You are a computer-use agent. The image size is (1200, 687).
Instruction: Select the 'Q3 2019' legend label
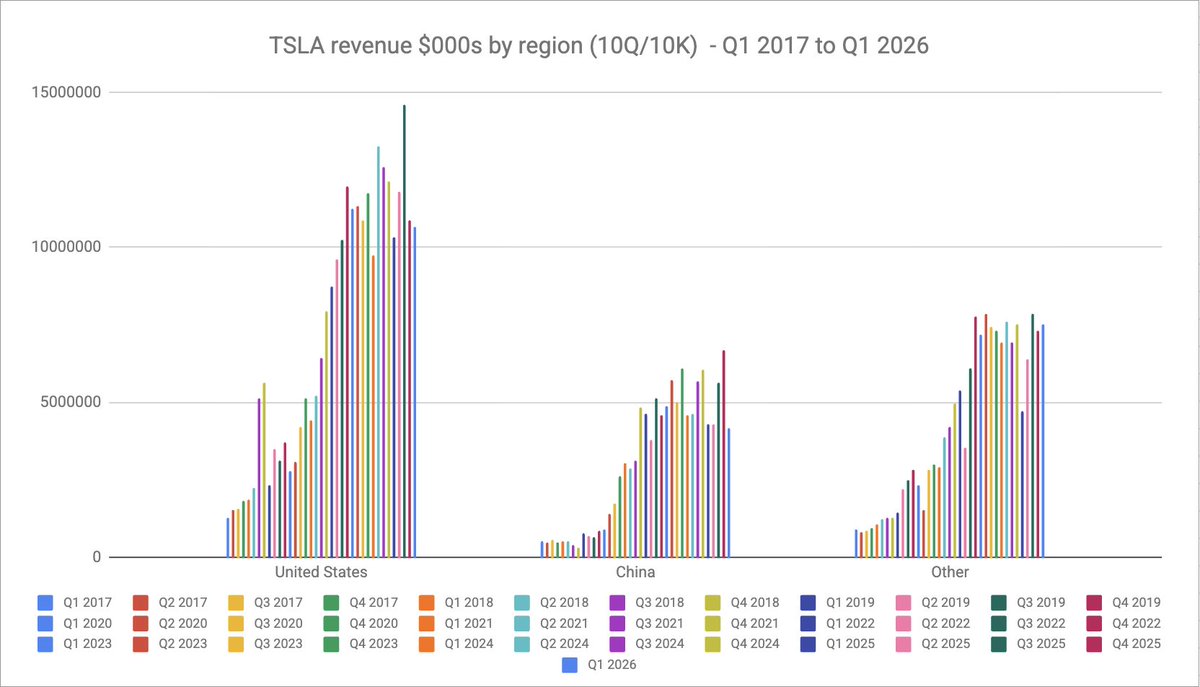1042,603
